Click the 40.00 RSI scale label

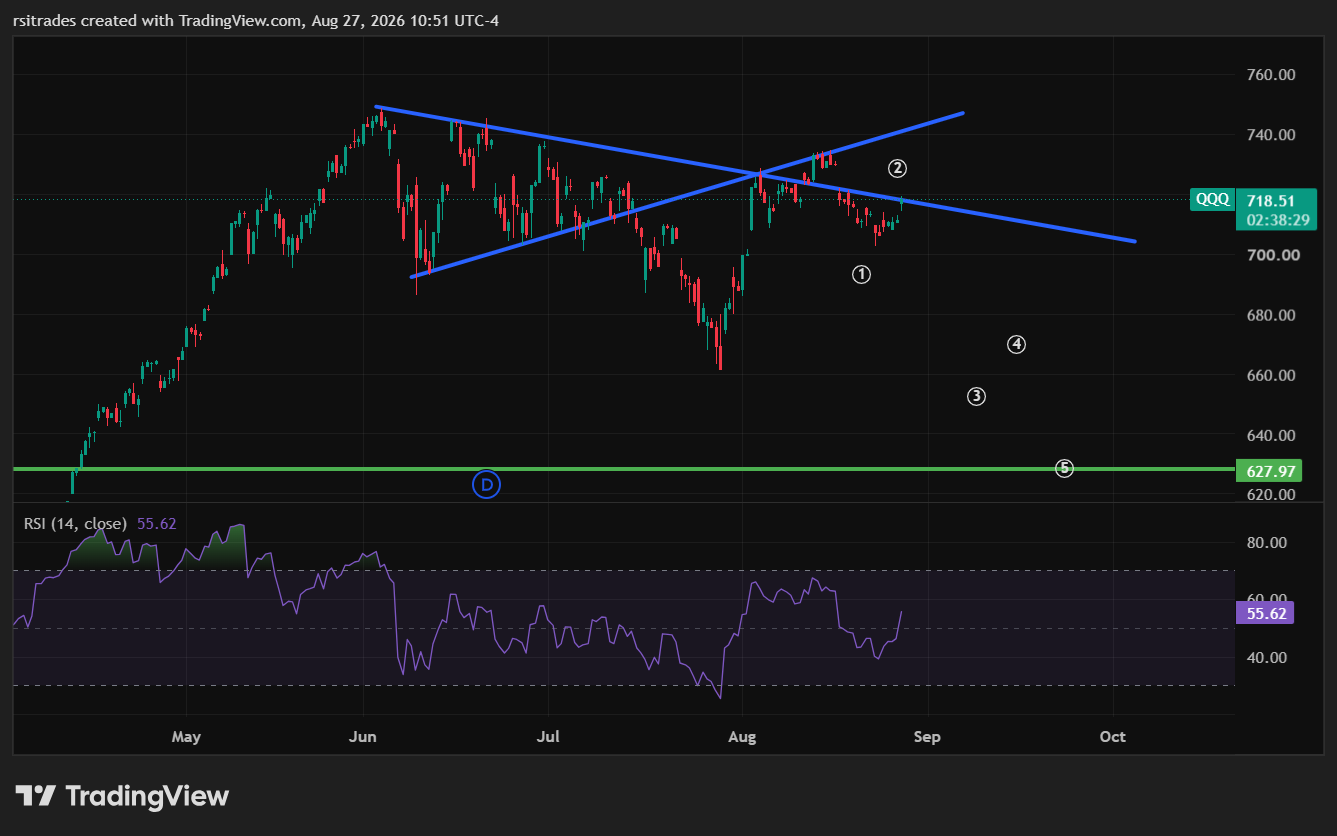(1265, 657)
